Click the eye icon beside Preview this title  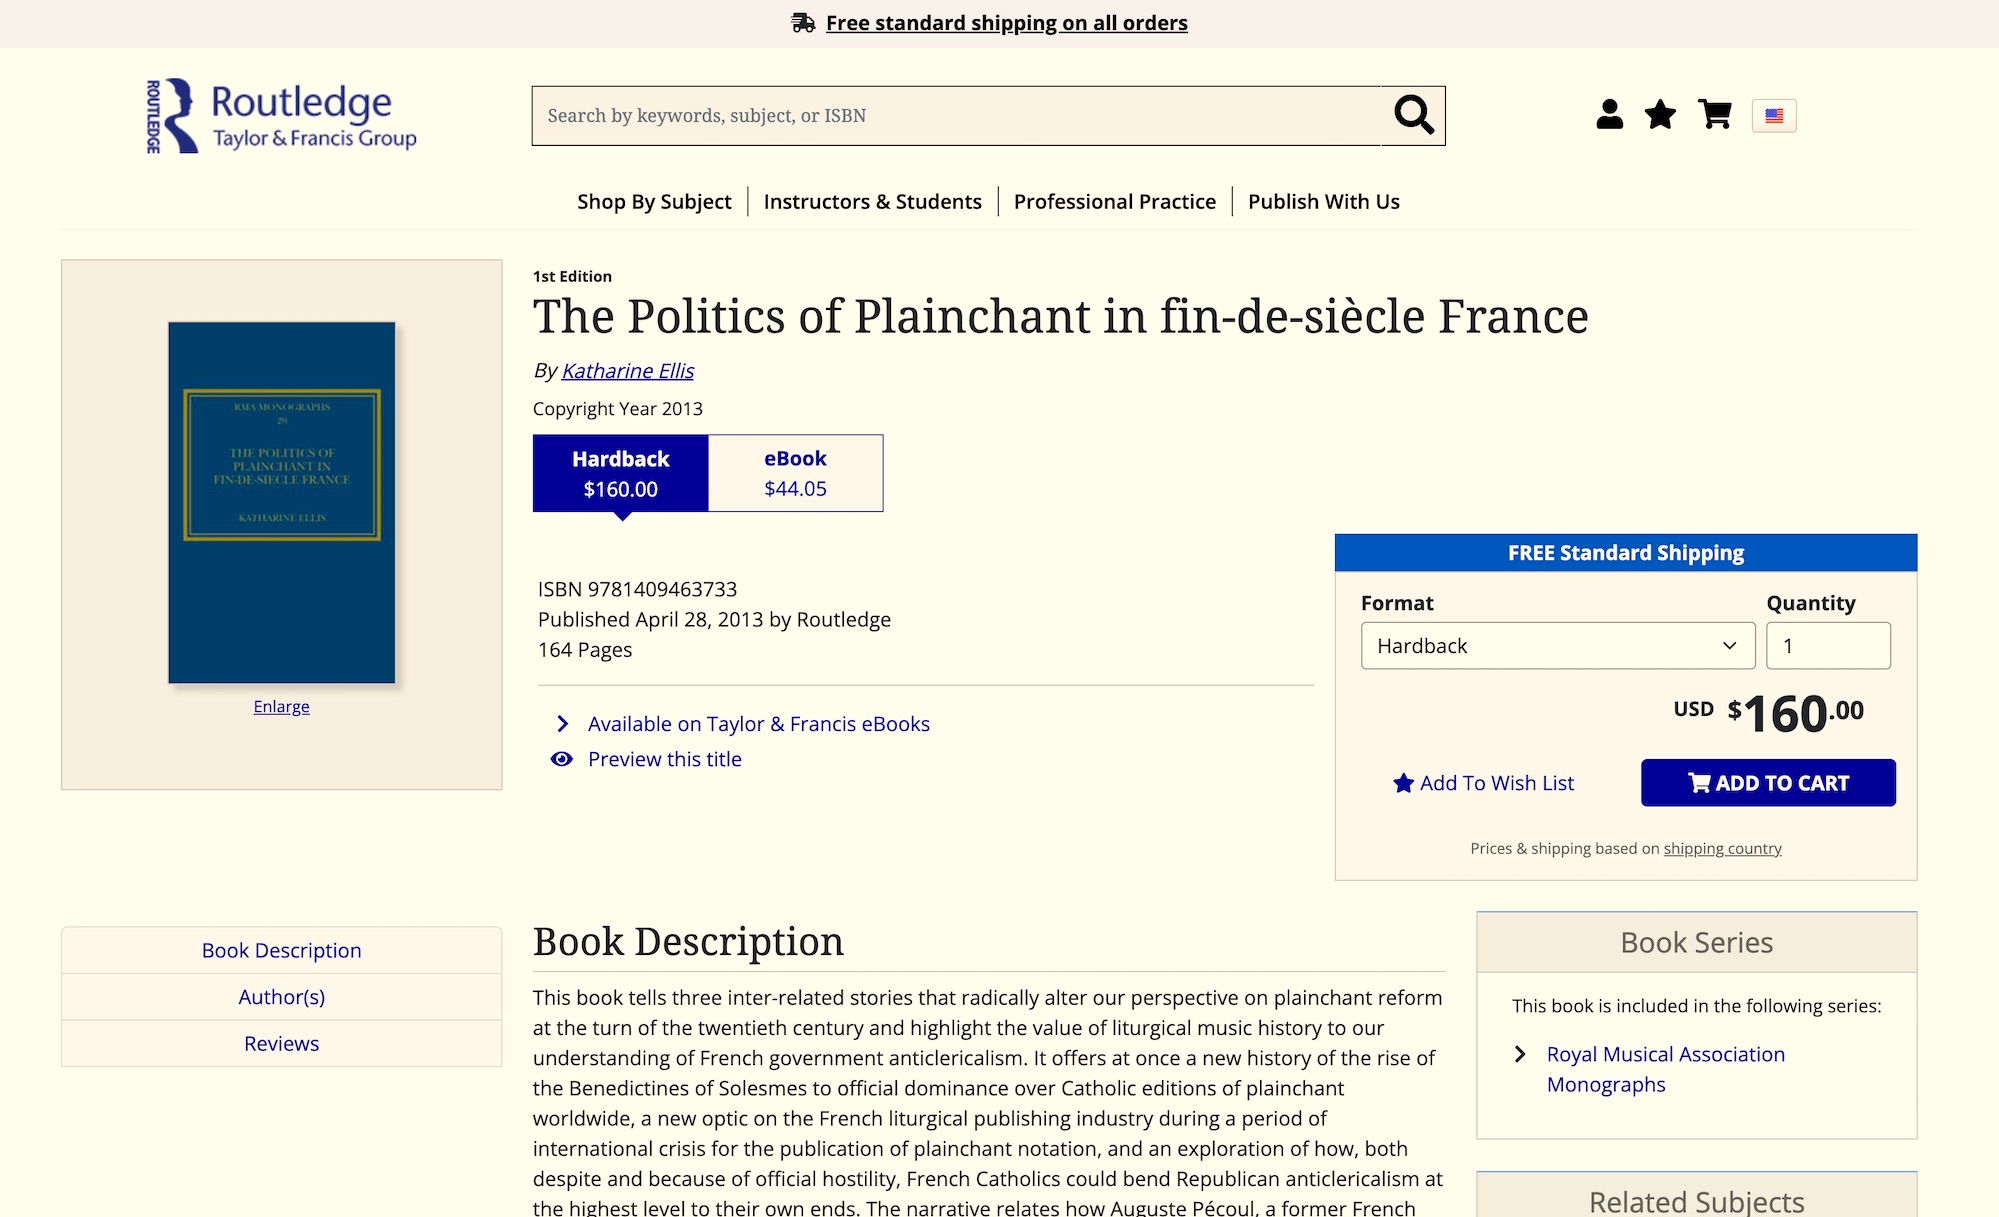click(x=562, y=759)
